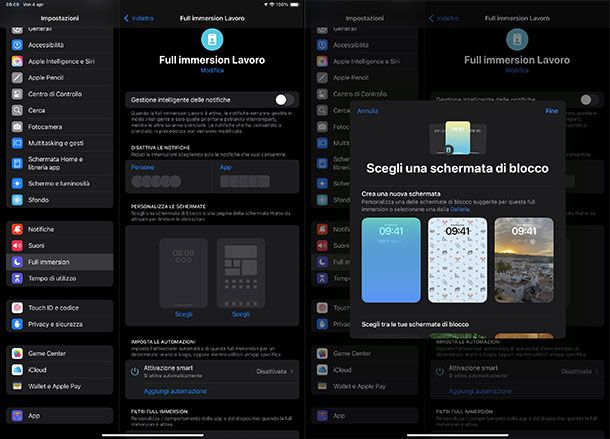This screenshot has width=610, height=439.
Task: Select Game Center in the right screenshot sidebar
Action: coord(365,353)
